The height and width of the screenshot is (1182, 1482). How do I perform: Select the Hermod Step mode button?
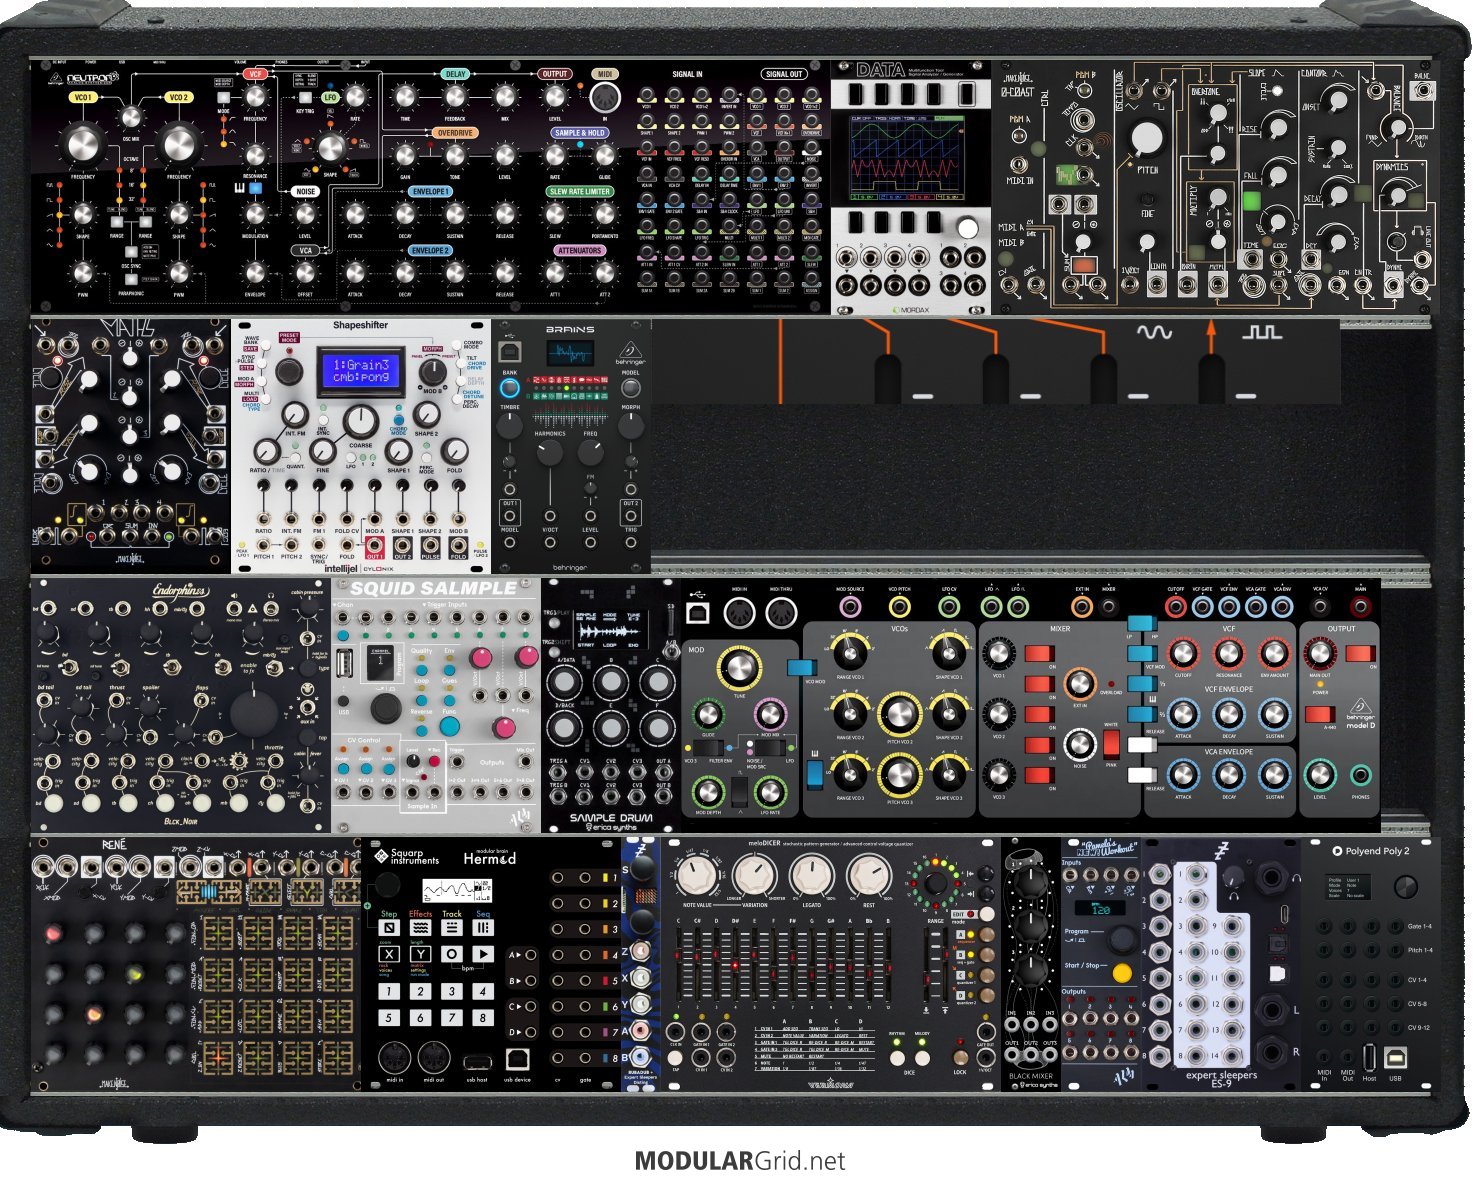pyautogui.click(x=388, y=928)
